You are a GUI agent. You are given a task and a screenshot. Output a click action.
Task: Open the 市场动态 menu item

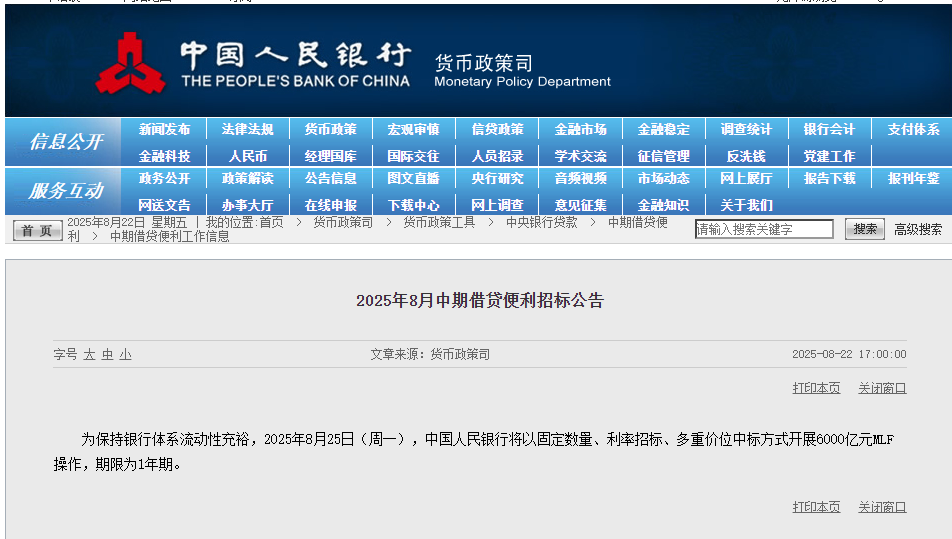664,178
